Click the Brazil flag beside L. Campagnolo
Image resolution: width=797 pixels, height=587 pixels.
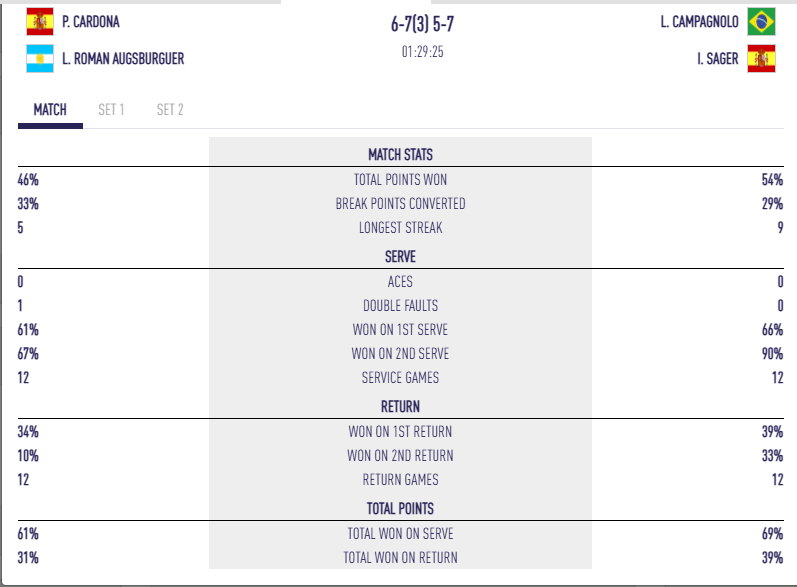[x=762, y=20]
